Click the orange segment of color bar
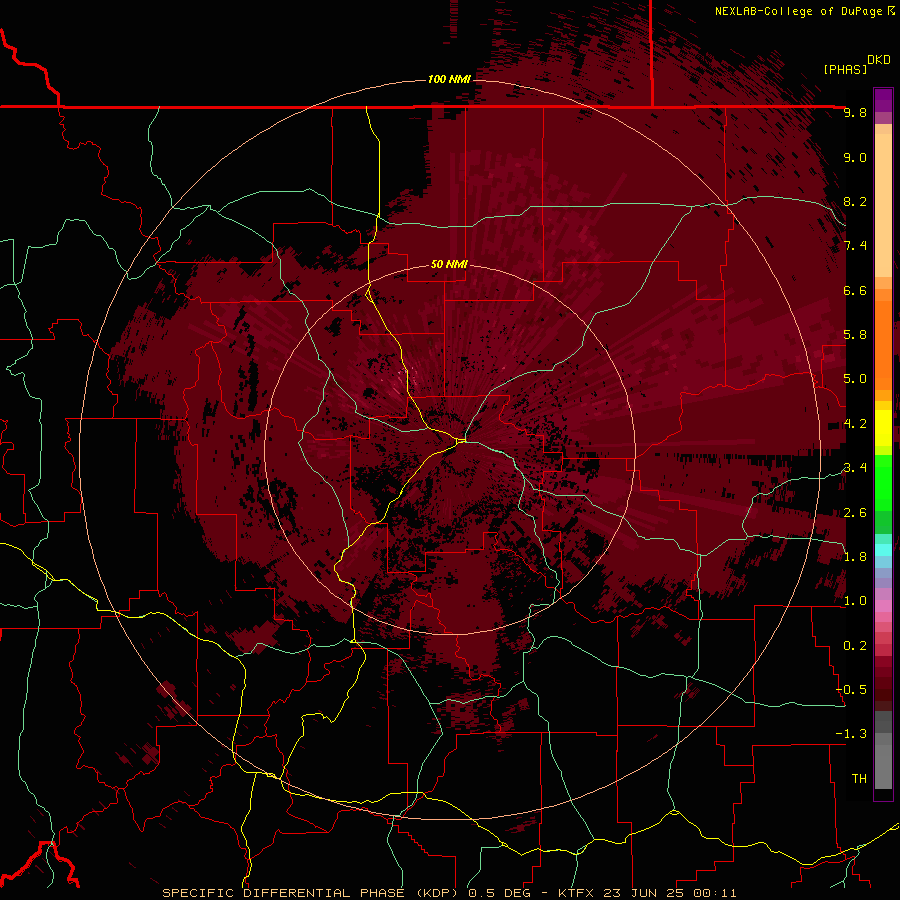The width and height of the screenshot is (900, 900). coord(883,344)
